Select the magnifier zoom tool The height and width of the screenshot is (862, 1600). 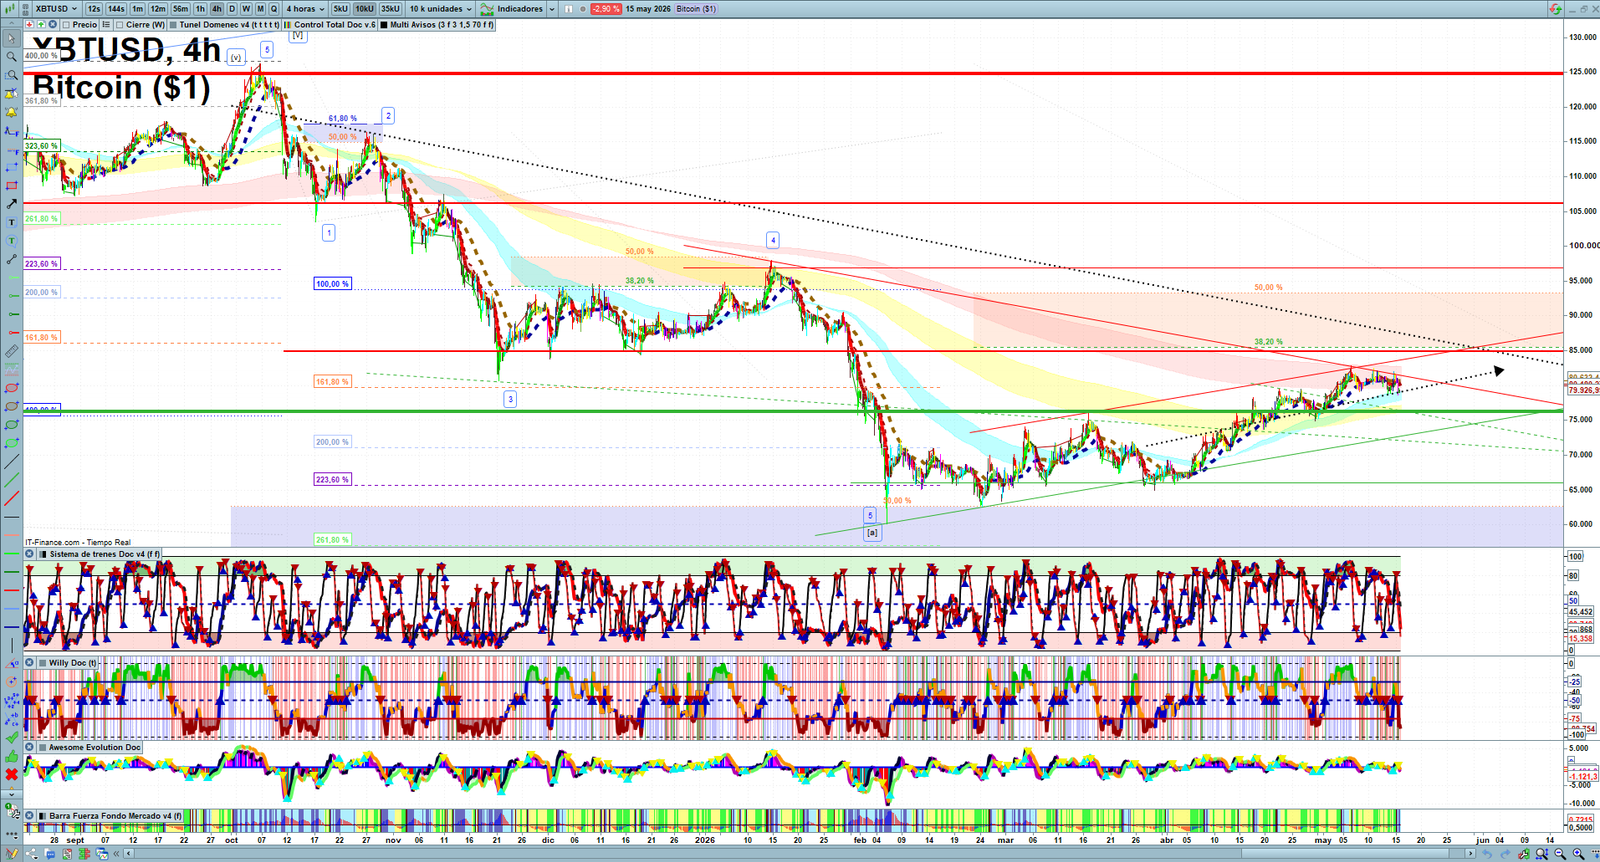(11, 57)
